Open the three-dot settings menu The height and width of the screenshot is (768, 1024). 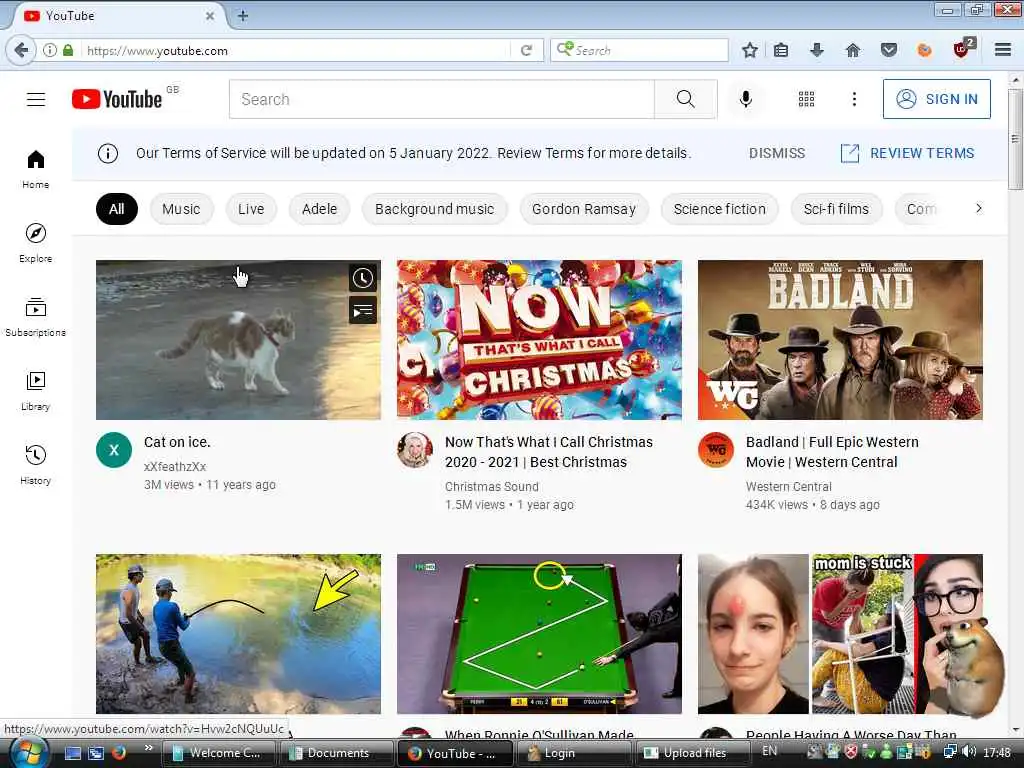point(854,99)
